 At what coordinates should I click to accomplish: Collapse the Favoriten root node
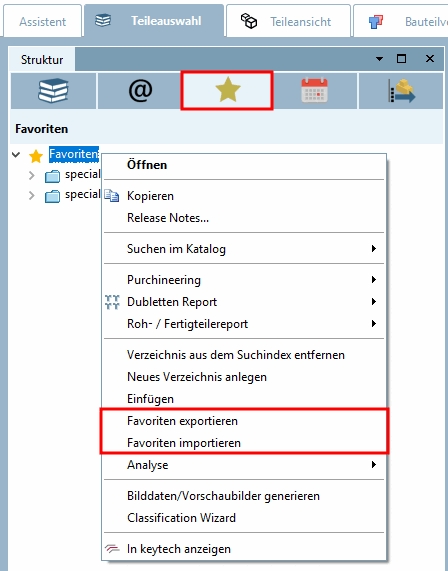16,154
